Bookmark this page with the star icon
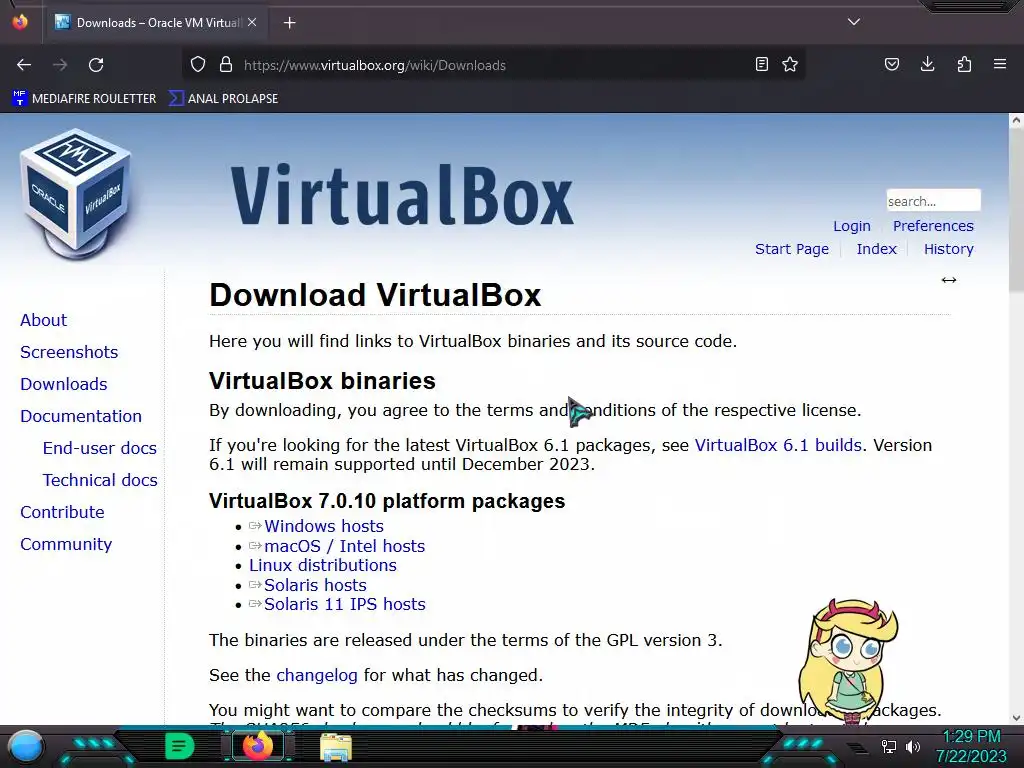This screenshot has height=768, width=1024. pos(790,65)
